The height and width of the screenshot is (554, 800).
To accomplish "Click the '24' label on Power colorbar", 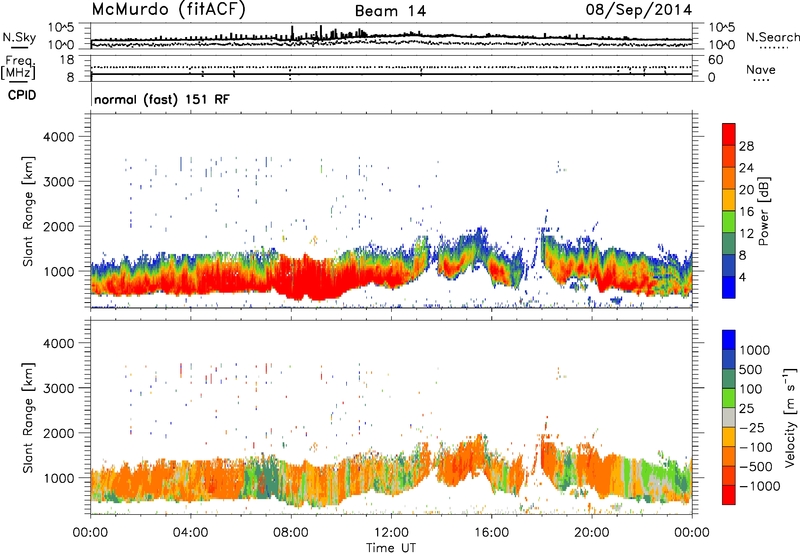I will click(x=746, y=168).
